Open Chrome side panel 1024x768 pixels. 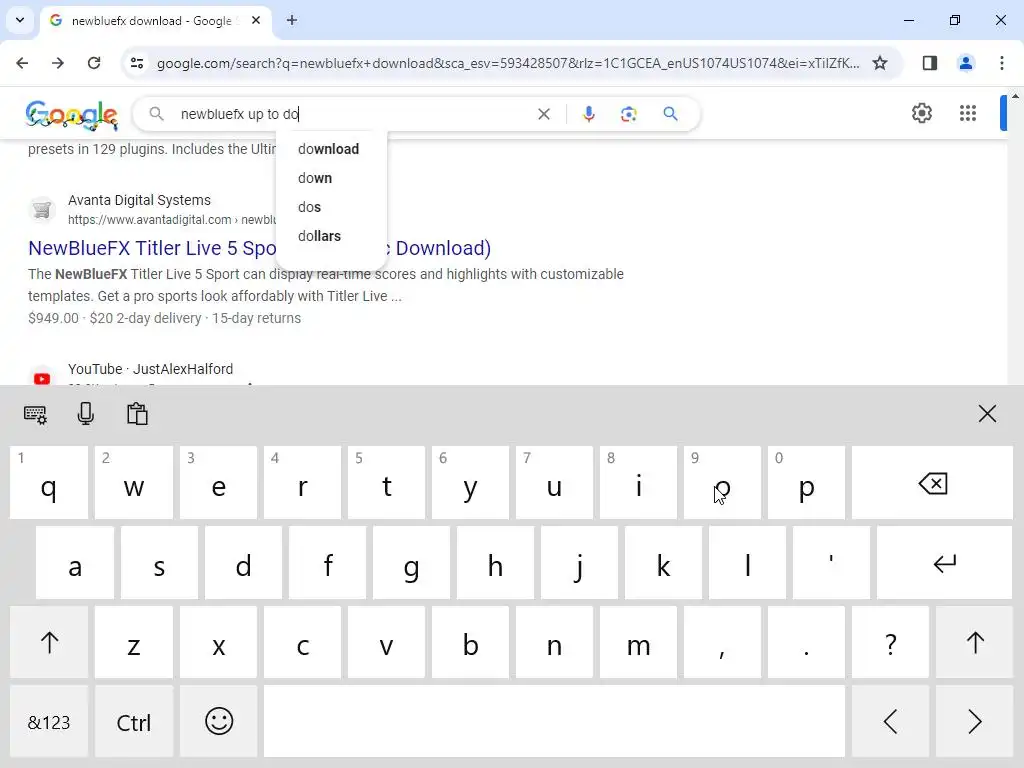930,63
